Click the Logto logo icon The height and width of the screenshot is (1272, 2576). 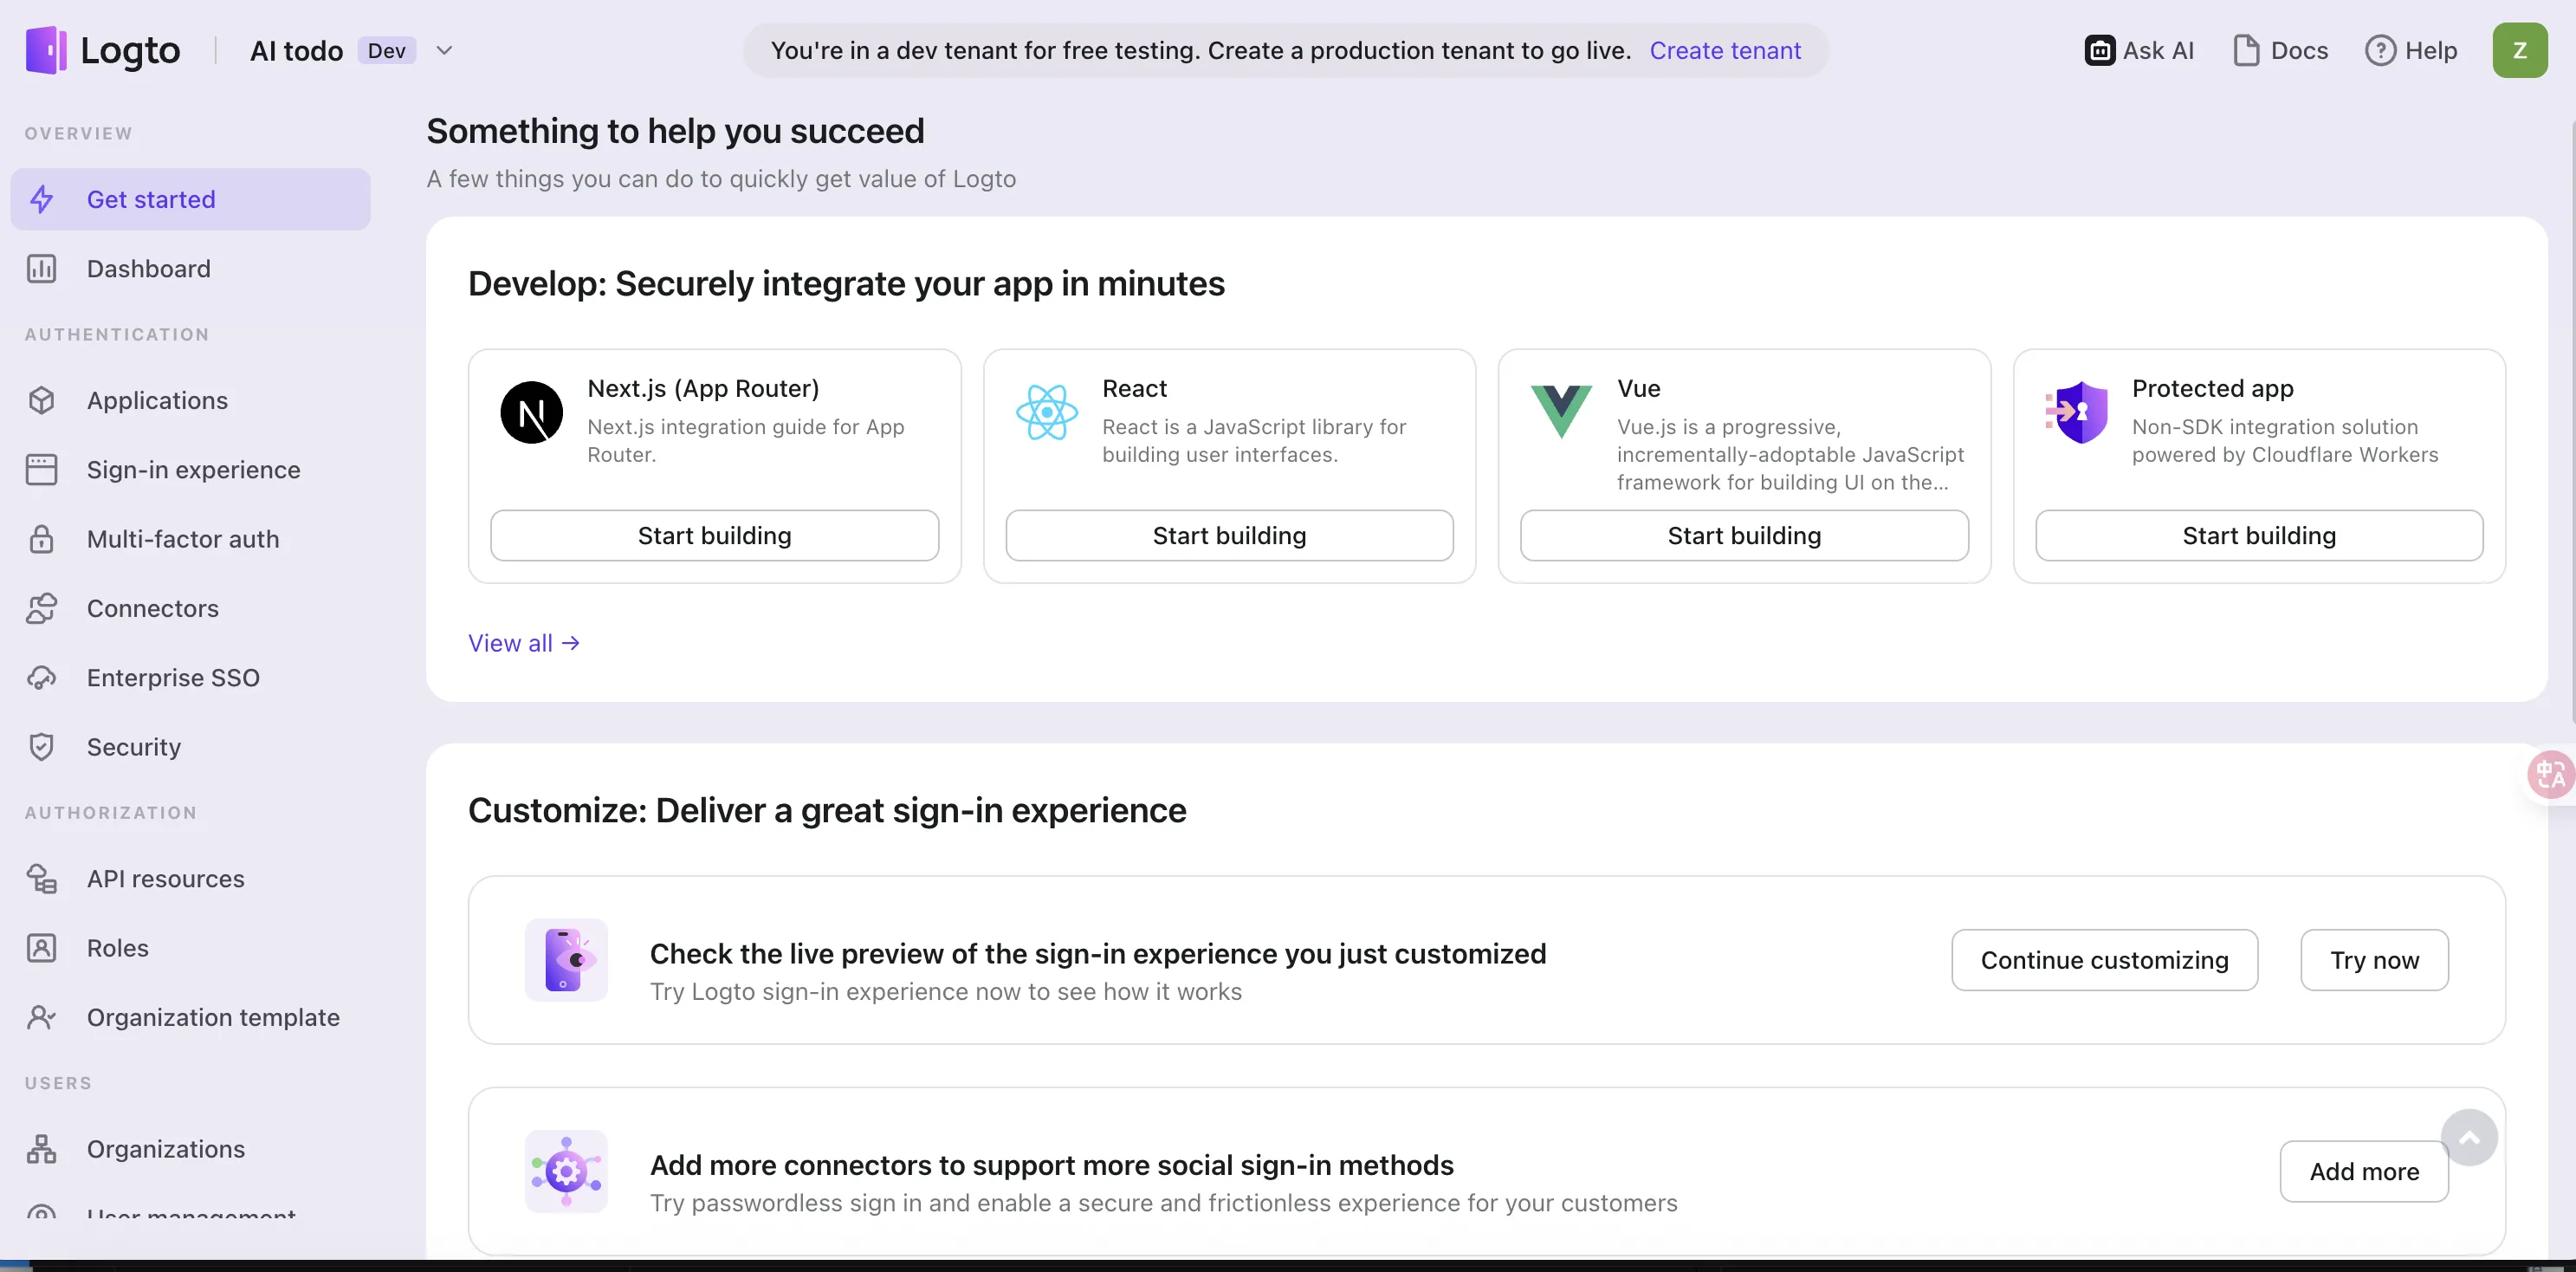click(46, 50)
